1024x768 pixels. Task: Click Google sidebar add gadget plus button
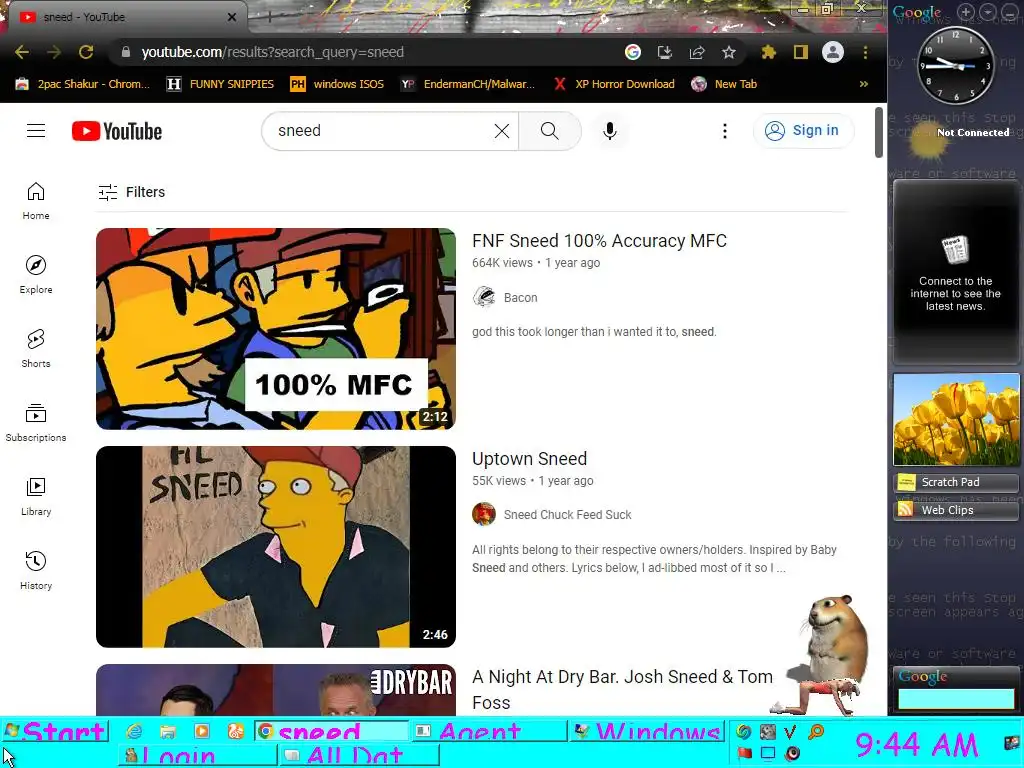click(x=965, y=12)
